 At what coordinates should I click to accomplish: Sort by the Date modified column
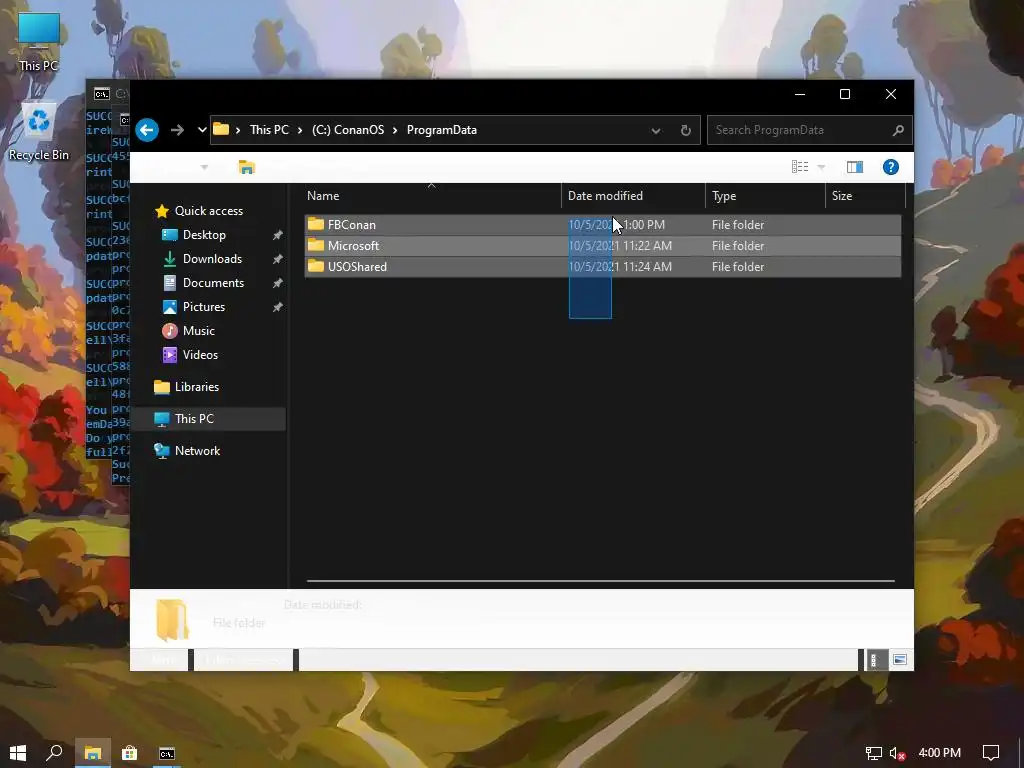point(633,196)
